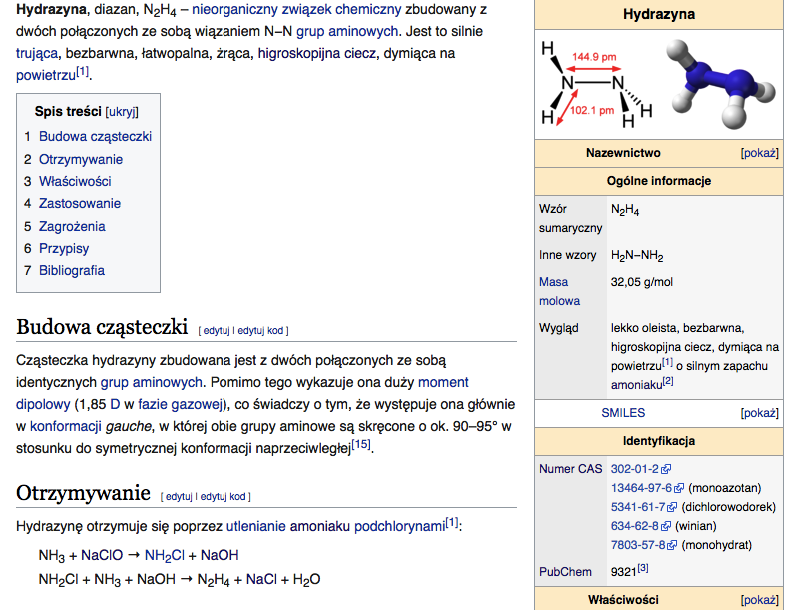Follow the utlenianie link

pos(256,527)
